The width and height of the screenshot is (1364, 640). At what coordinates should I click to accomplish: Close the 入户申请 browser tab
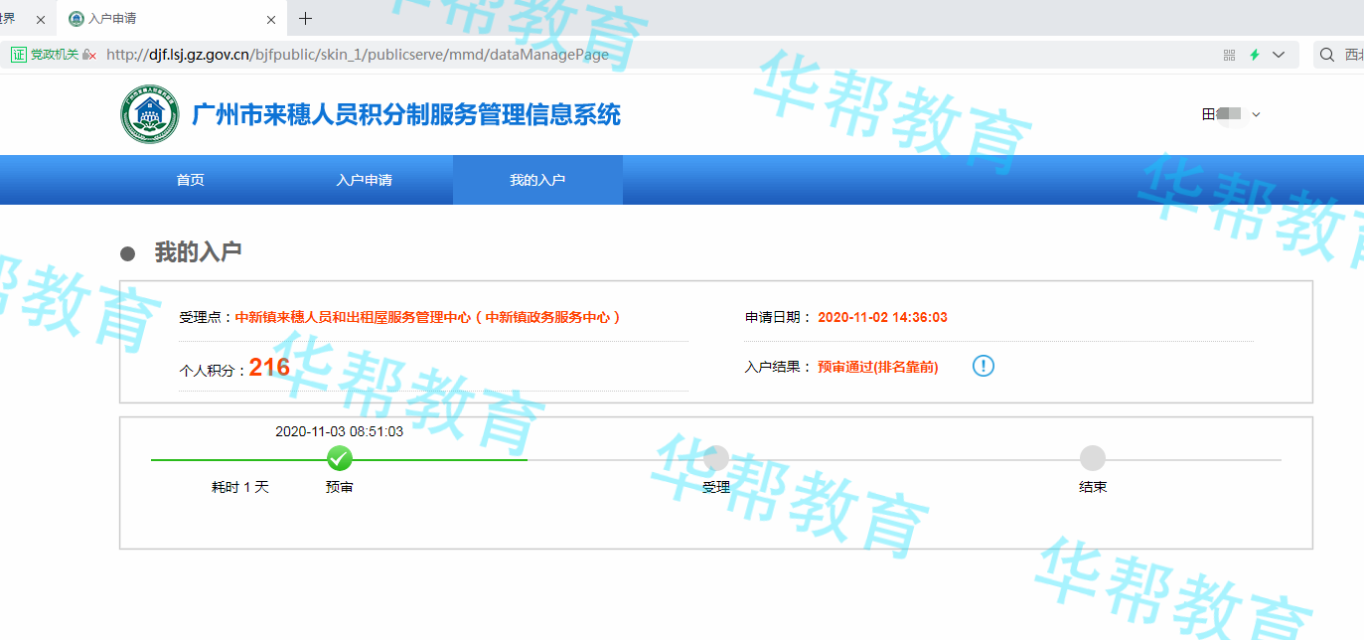pyautogui.click(x=271, y=19)
